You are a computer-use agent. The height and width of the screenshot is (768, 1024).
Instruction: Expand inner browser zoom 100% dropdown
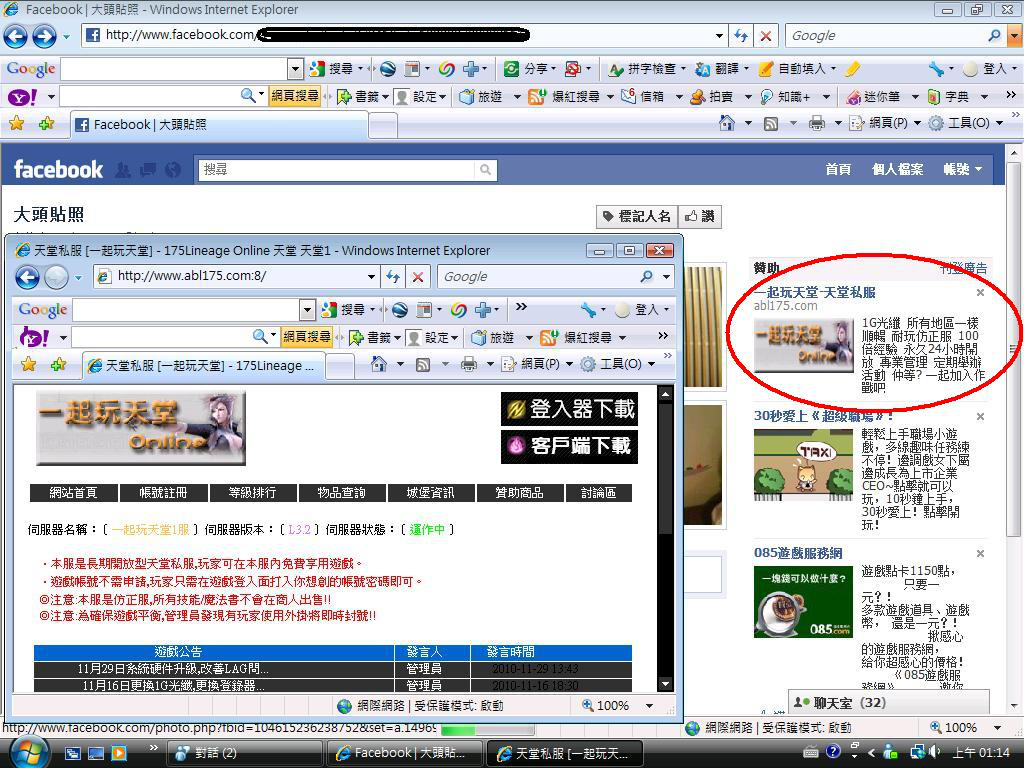coord(649,706)
